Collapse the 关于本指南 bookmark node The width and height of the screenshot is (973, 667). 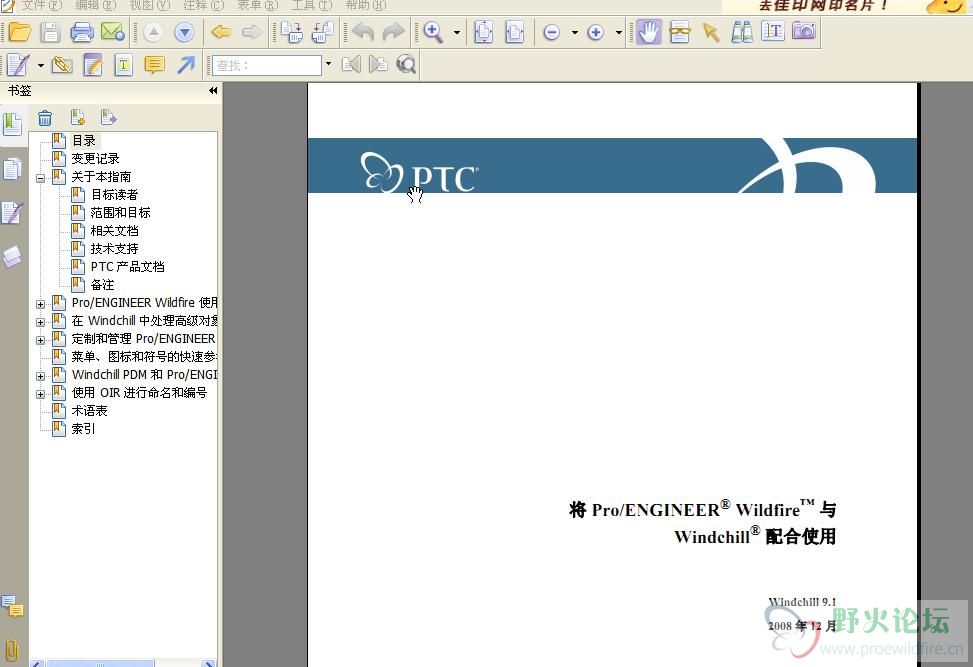pyautogui.click(x=41, y=177)
